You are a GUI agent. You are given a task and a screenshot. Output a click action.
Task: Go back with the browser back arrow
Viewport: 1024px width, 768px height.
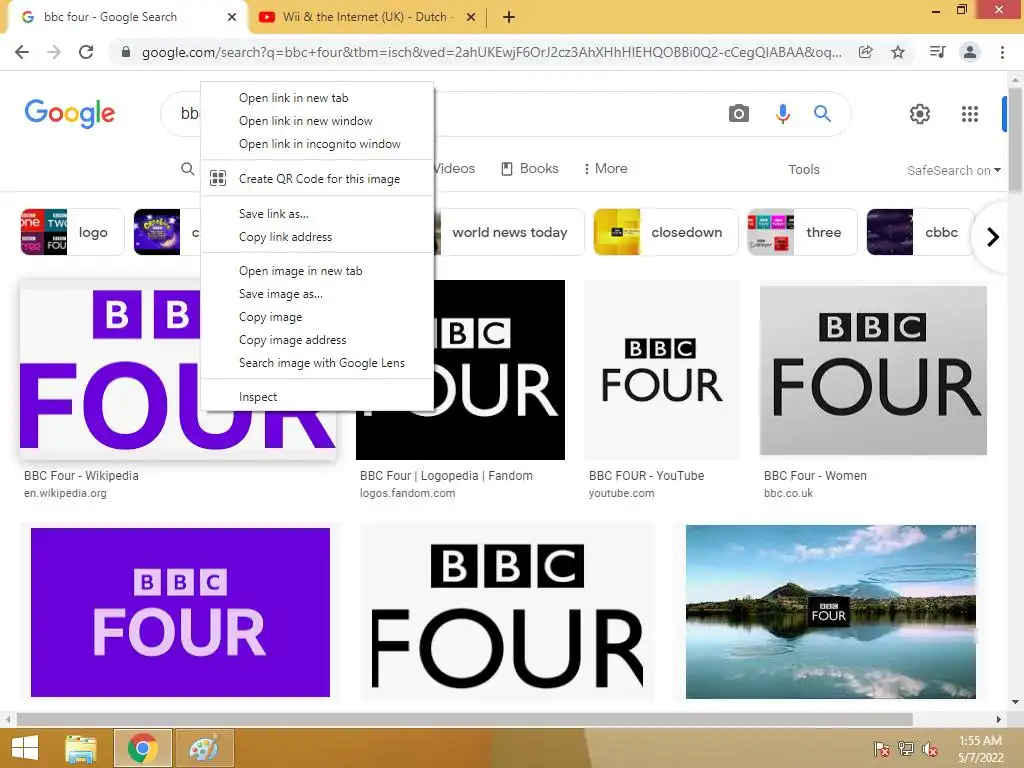pyautogui.click(x=22, y=52)
